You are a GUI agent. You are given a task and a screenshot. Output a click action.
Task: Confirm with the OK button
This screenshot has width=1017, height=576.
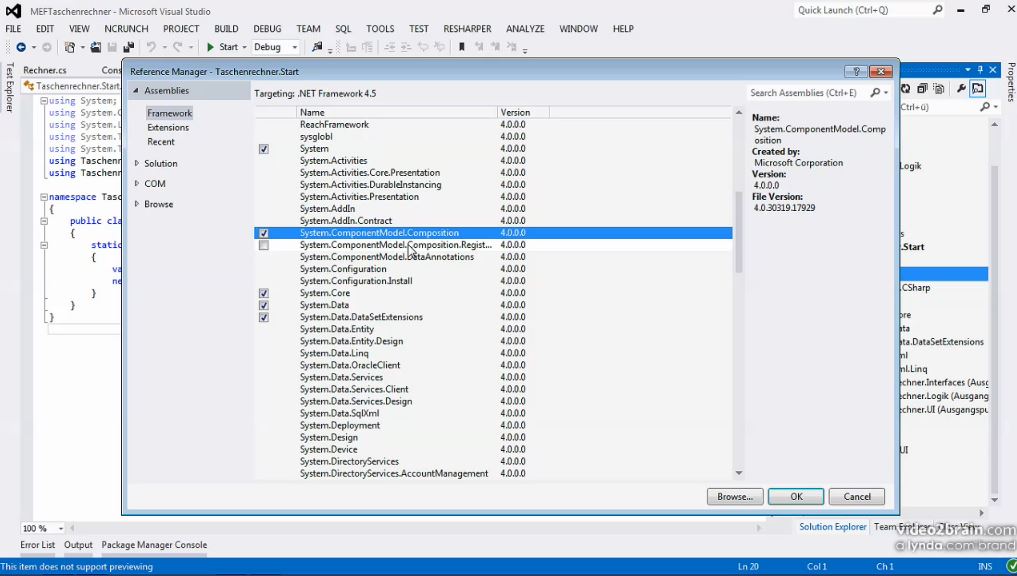coord(796,497)
